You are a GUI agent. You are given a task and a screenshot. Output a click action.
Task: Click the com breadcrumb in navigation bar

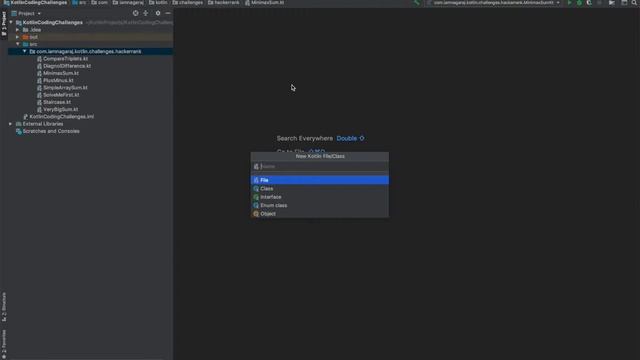100,2
